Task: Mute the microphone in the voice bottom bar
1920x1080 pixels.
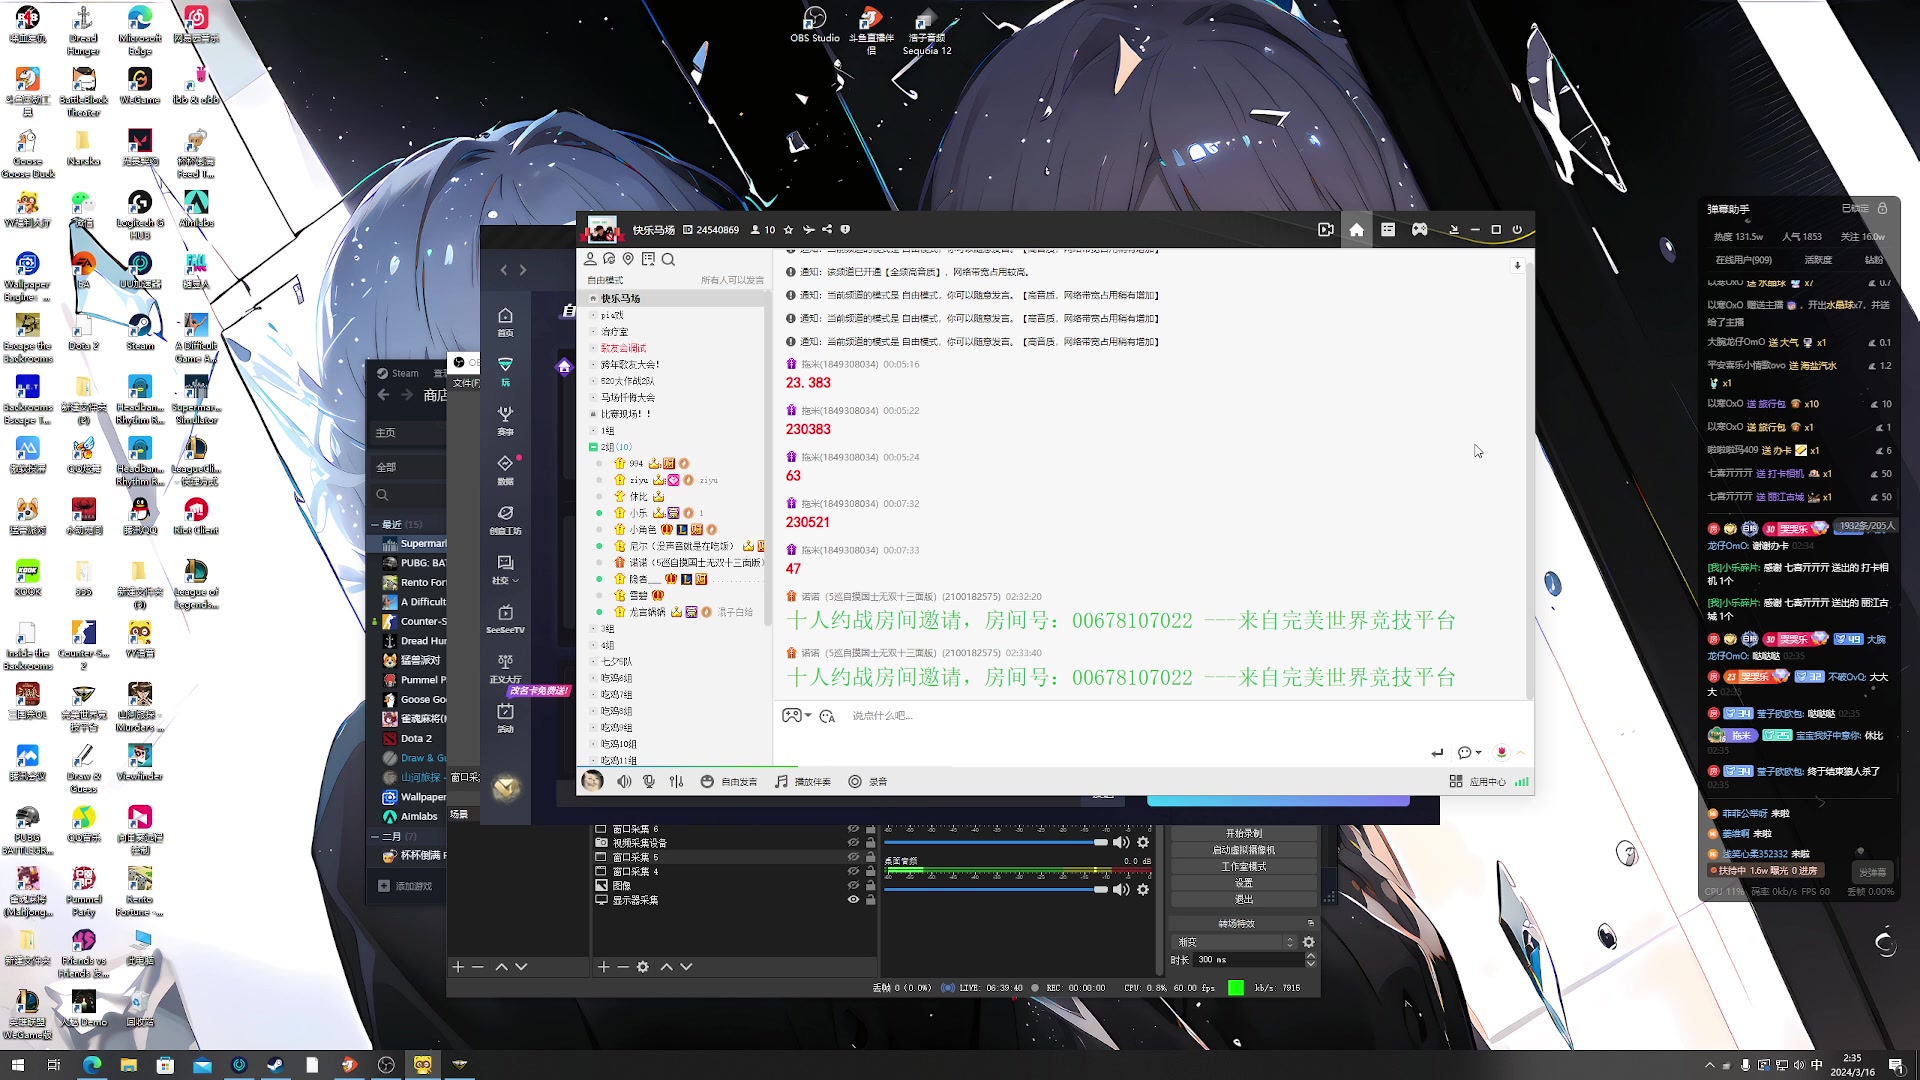Action: click(x=649, y=781)
